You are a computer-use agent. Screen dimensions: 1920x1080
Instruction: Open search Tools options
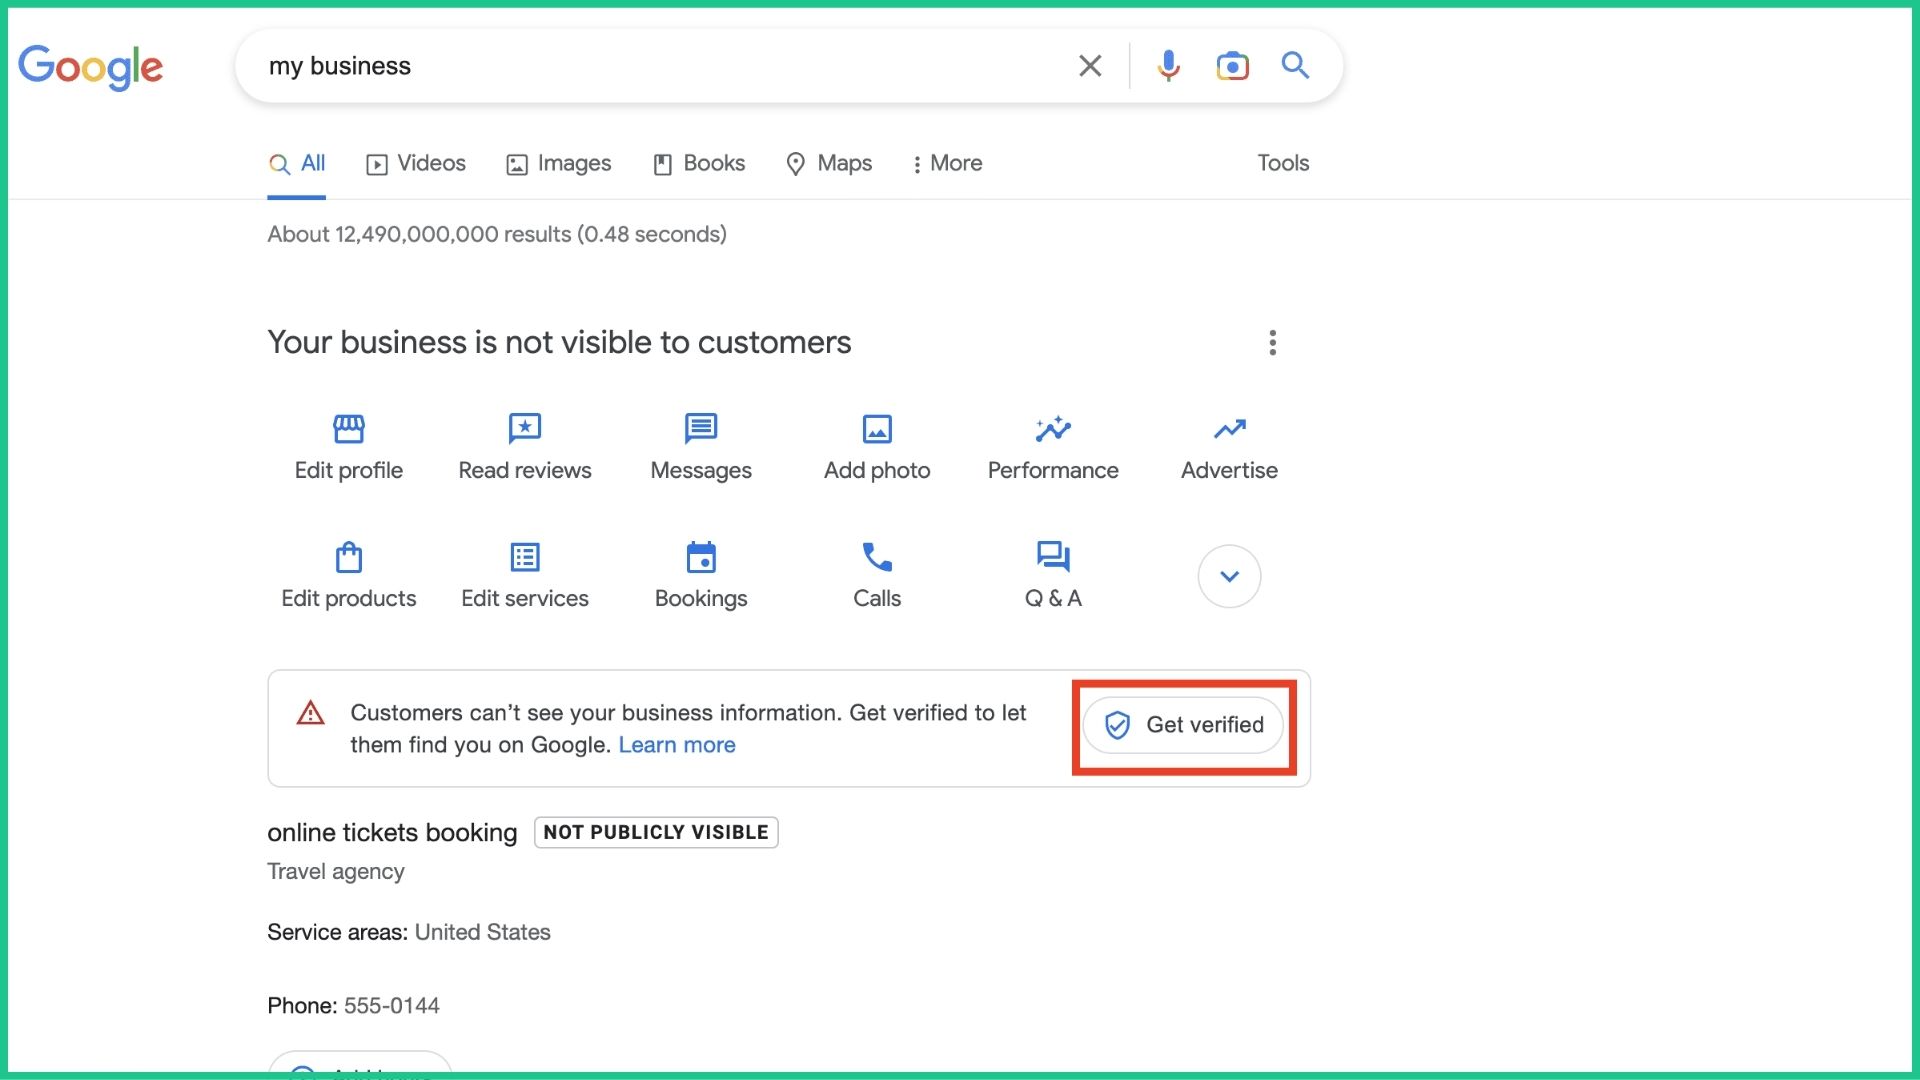pyautogui.click(x=1283, y=163)
